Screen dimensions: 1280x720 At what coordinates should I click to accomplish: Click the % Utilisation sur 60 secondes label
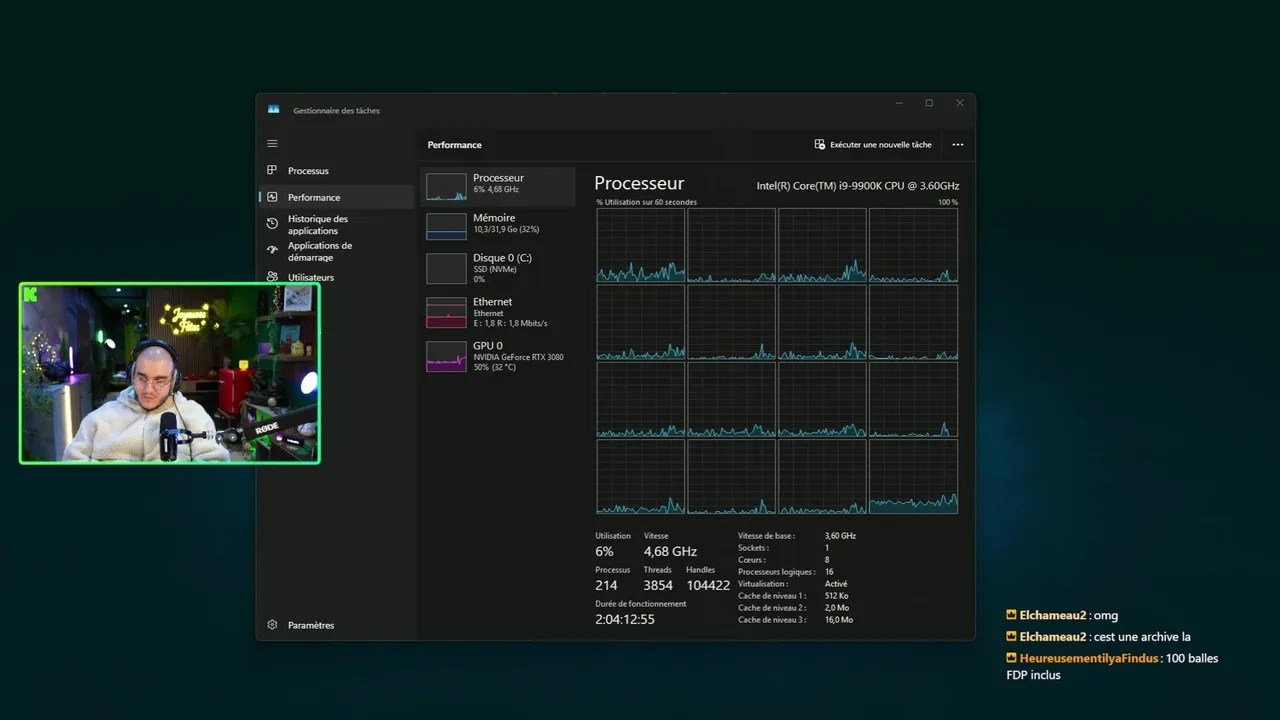646,202
